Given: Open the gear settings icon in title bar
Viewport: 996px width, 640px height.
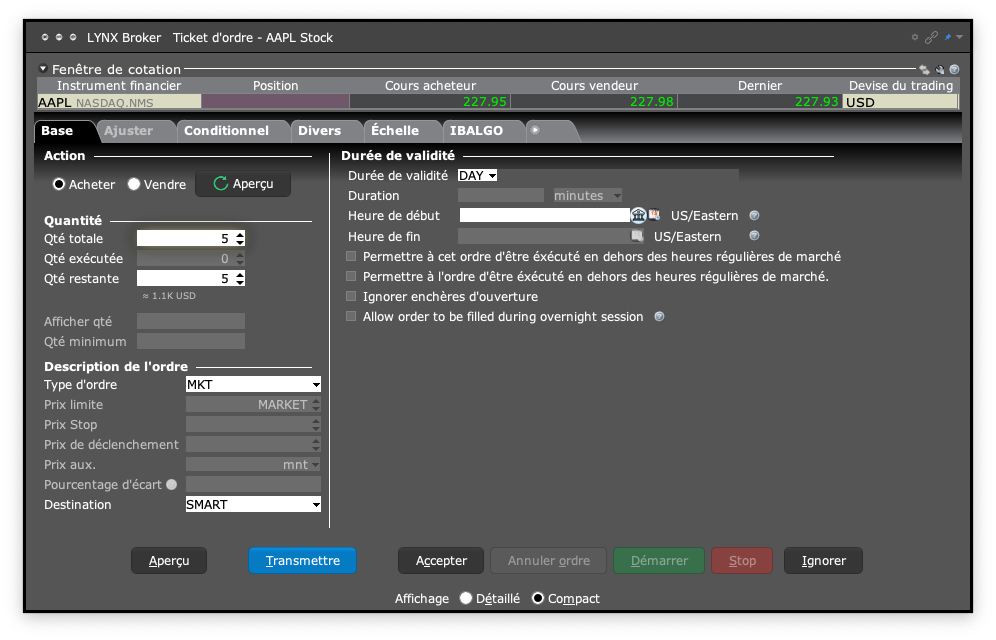Looking at the screenshot, I should [915, 37].
